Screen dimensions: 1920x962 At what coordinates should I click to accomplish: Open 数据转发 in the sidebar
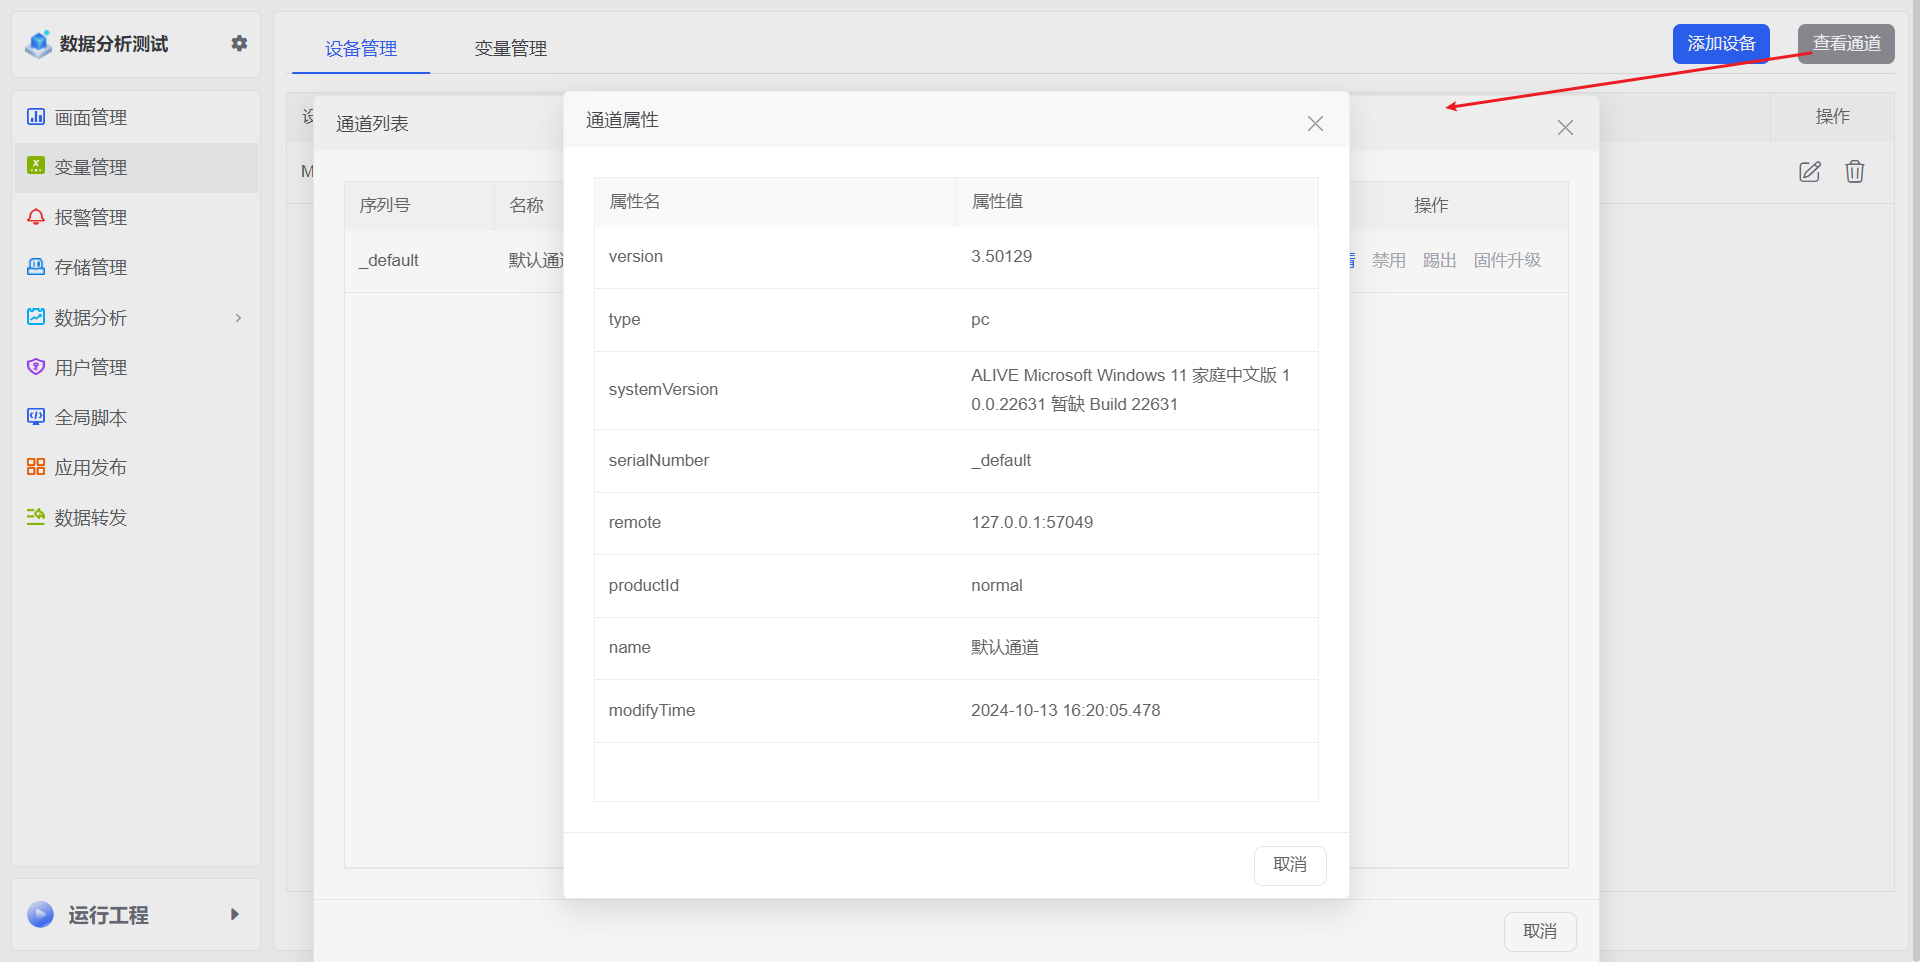pos(90,518)
